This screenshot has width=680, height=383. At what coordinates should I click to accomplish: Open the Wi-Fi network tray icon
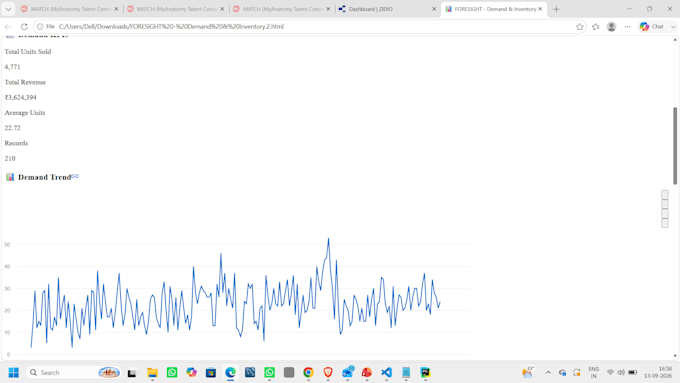point(610,373)
